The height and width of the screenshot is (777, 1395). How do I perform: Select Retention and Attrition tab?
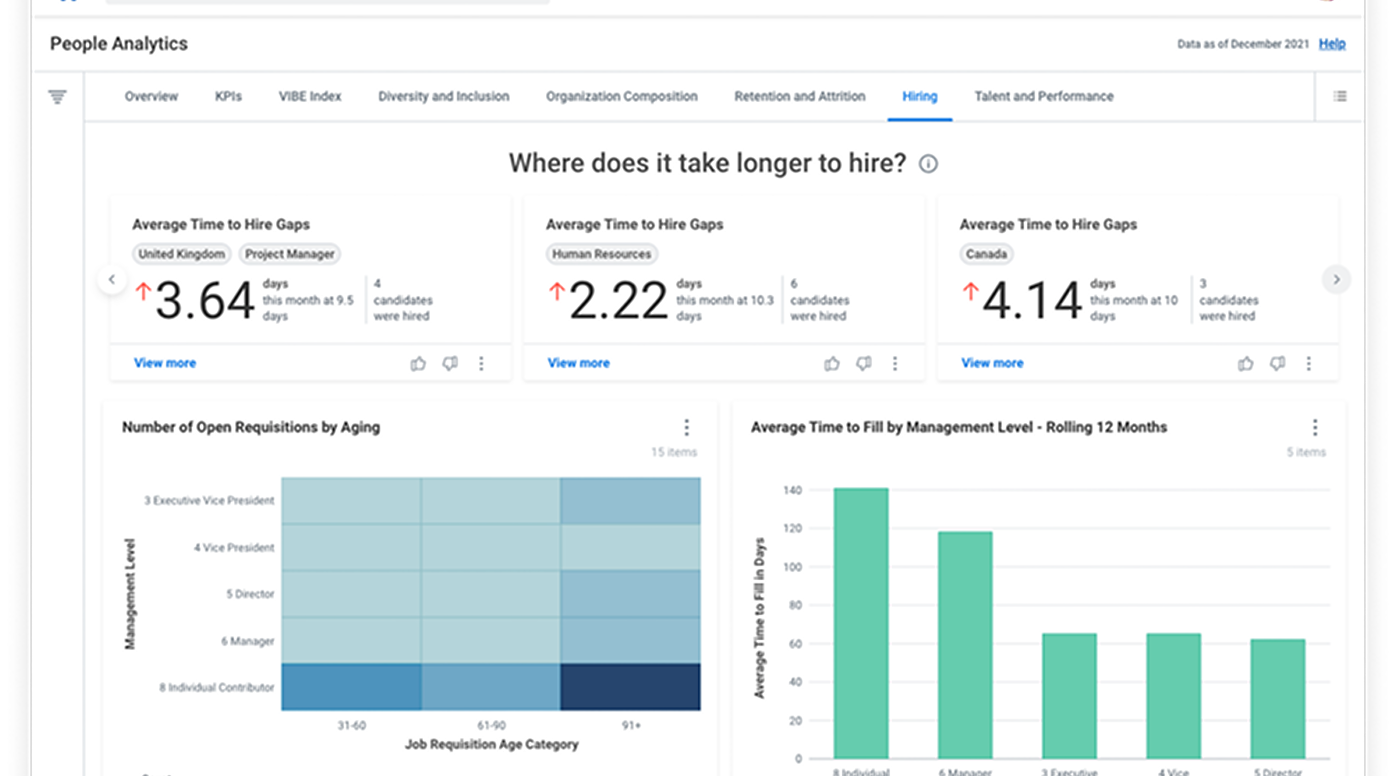pyautogui.click(x=800, y=97)
